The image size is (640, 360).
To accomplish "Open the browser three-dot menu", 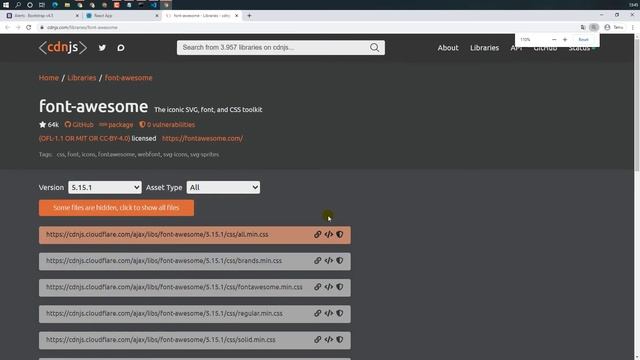I will pos(633,27).
